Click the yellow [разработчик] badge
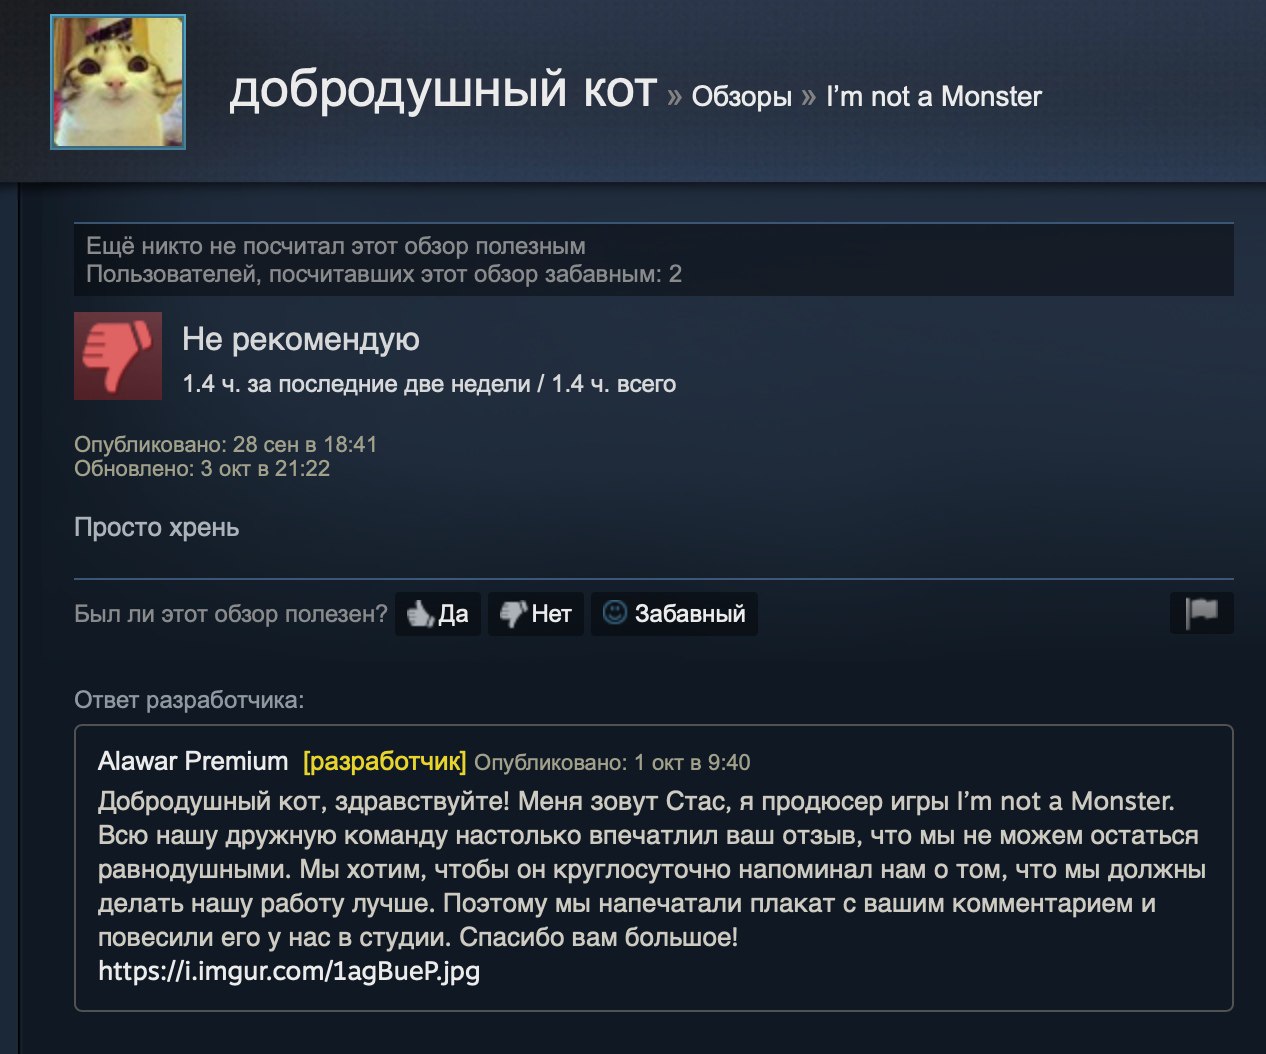The height and width of the screenshot is (1054, 1266). 385,762
